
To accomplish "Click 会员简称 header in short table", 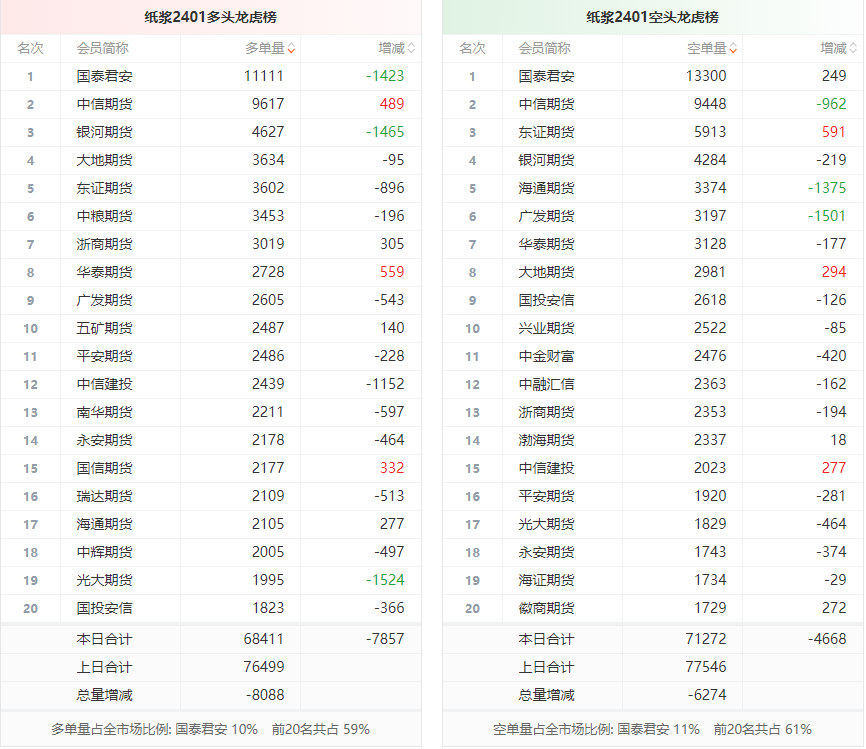I will (x=544, y=49).
